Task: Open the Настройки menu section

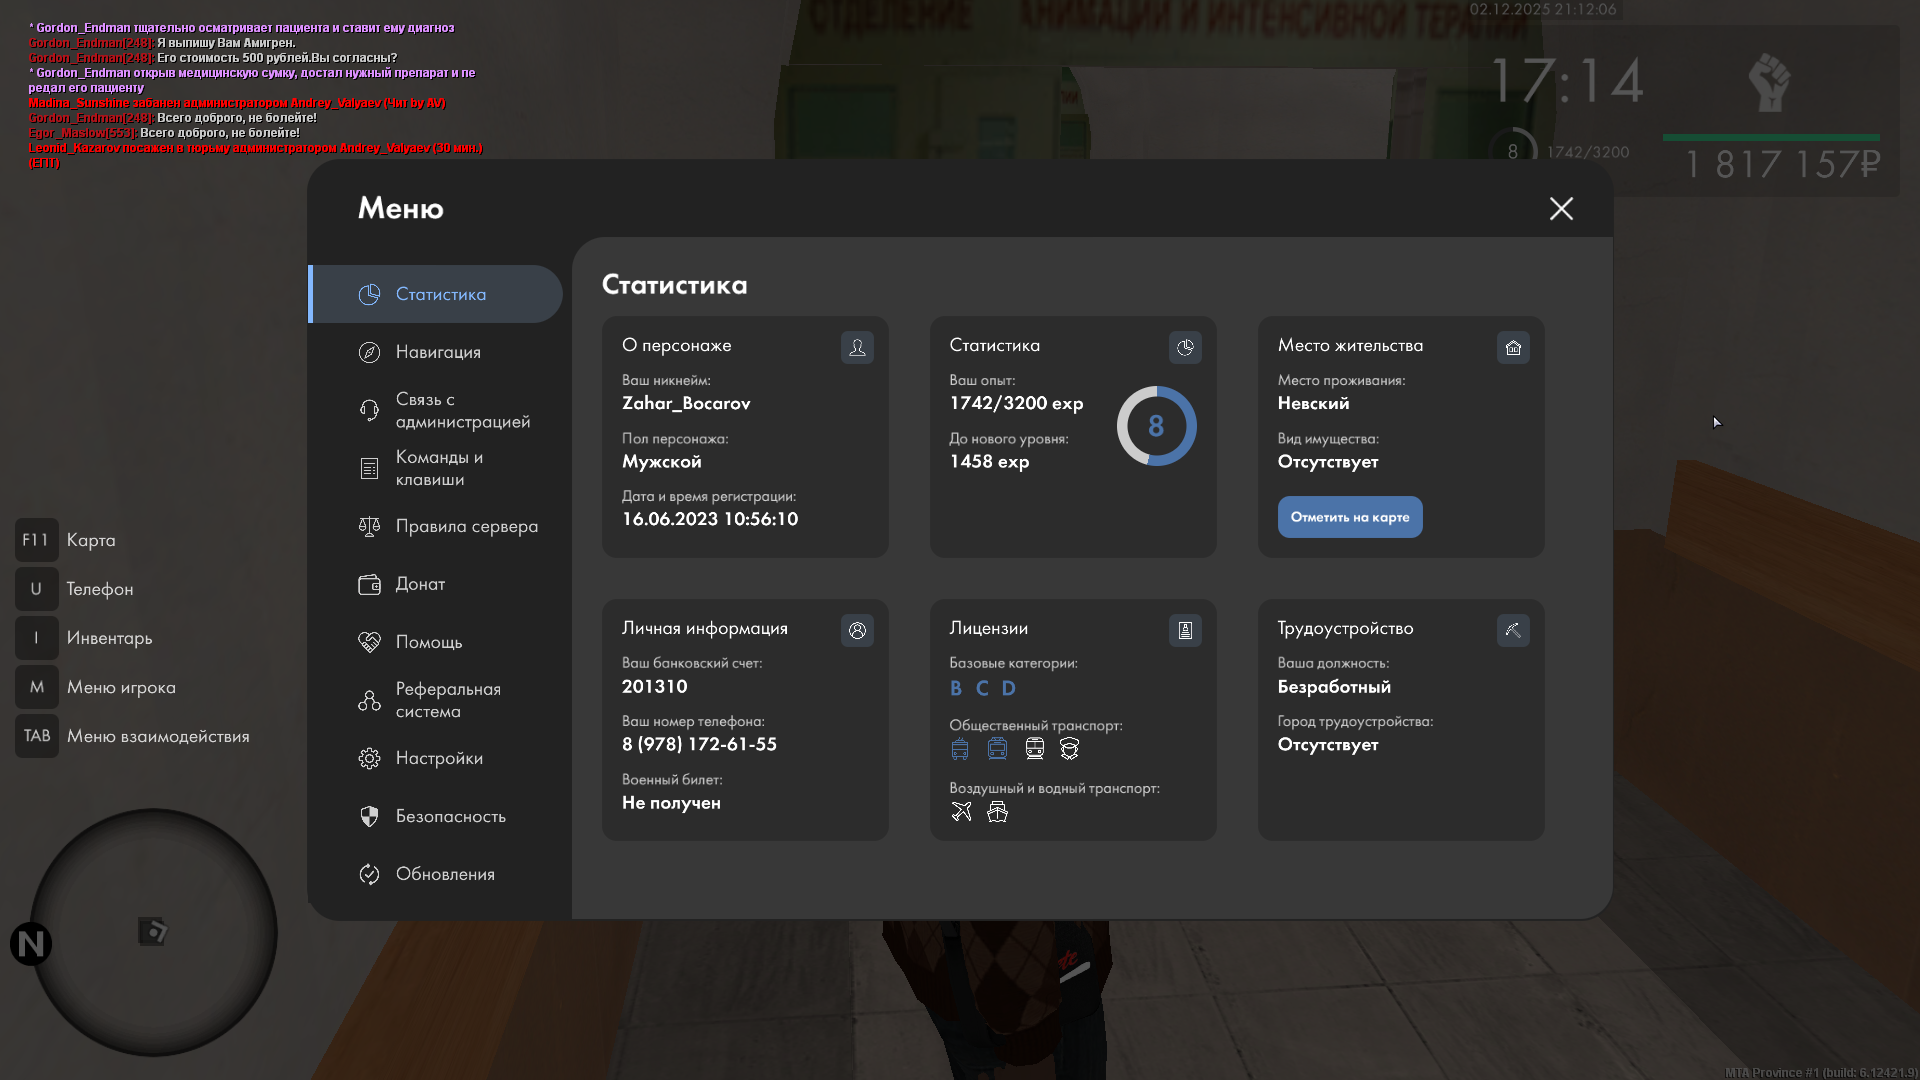Action: pos(438,758)
